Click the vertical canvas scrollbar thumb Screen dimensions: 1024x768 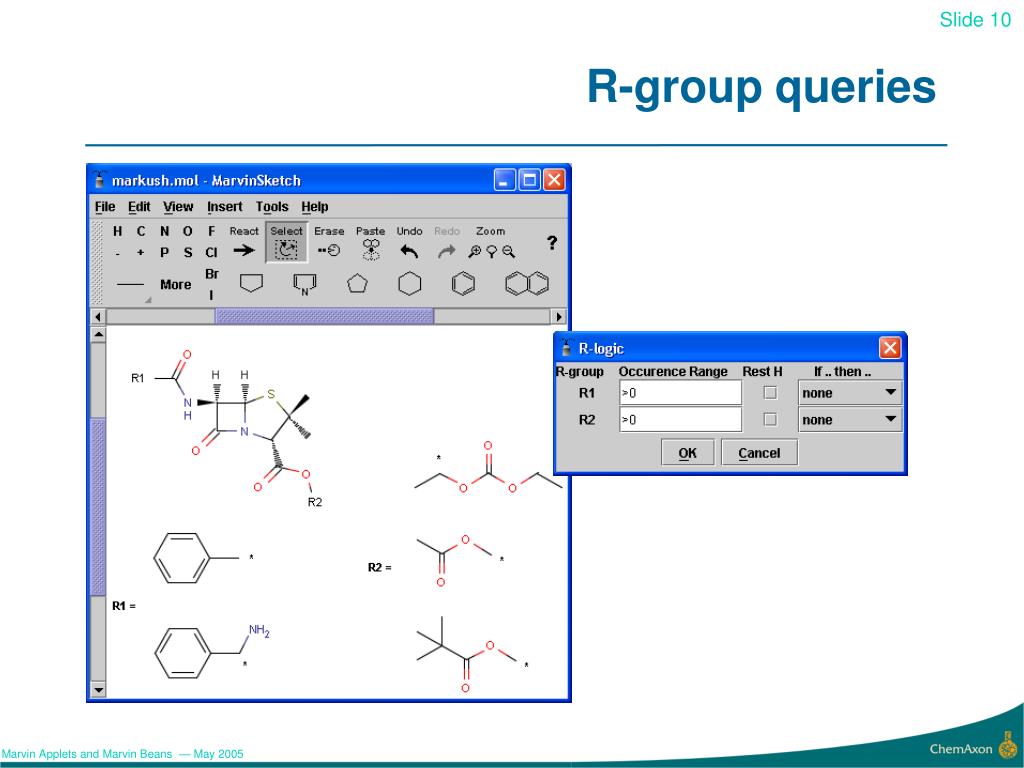(98, 507)
